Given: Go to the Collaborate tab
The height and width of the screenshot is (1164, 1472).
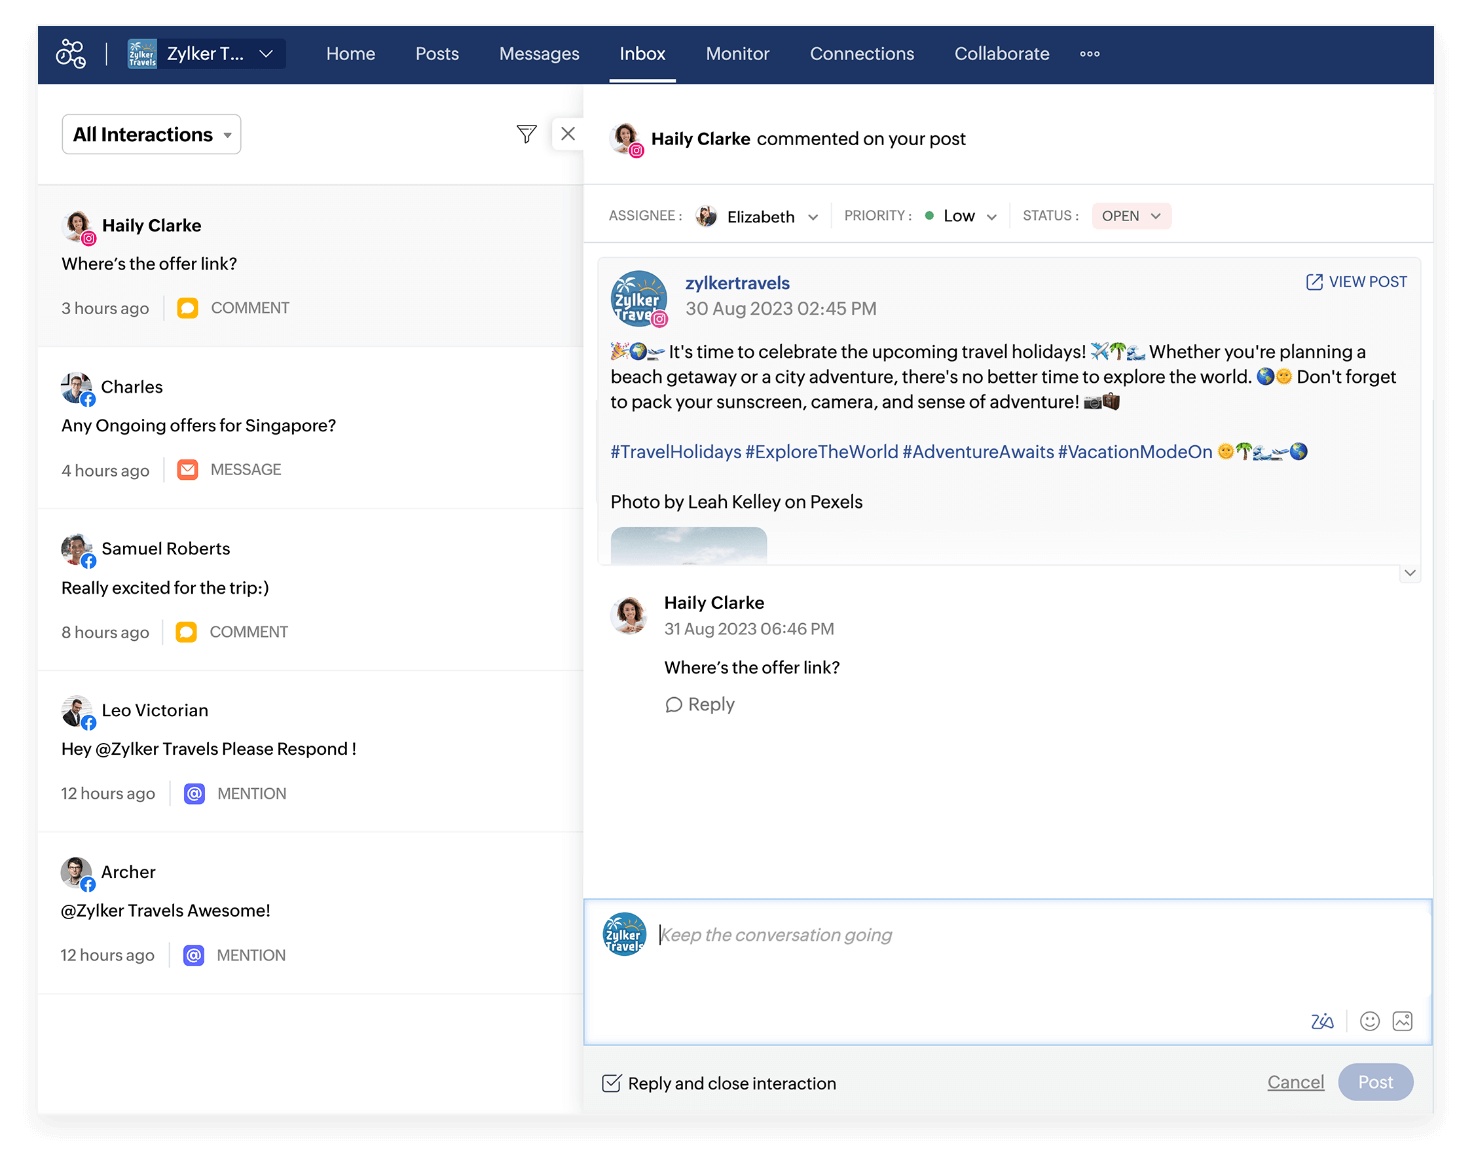Looking at the screenshot, I should pyautogui.click(x=1001, y=54).
